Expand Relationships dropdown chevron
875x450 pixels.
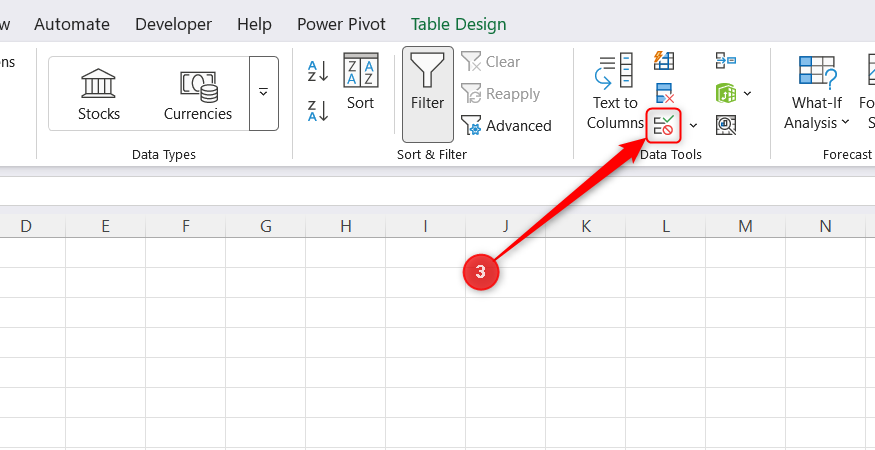(x=748, y=93)
